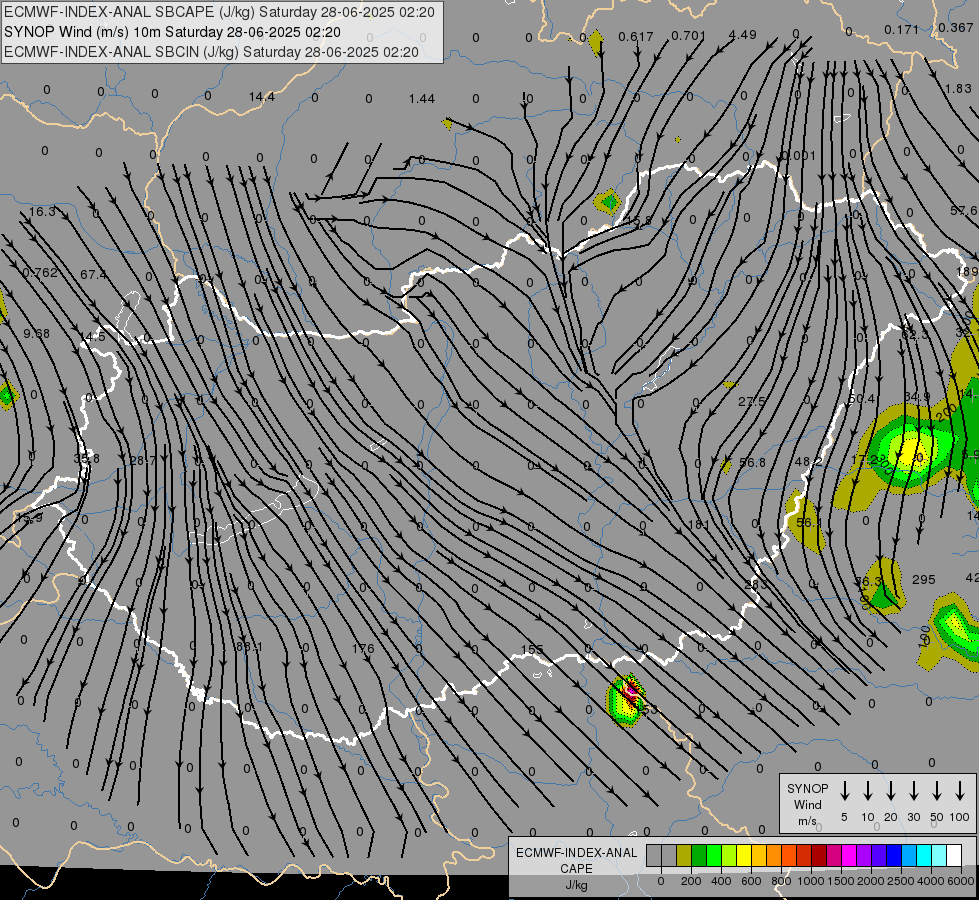
Task: Click the wind arrow above 50 m/s
Action: [x=937, y=791]
